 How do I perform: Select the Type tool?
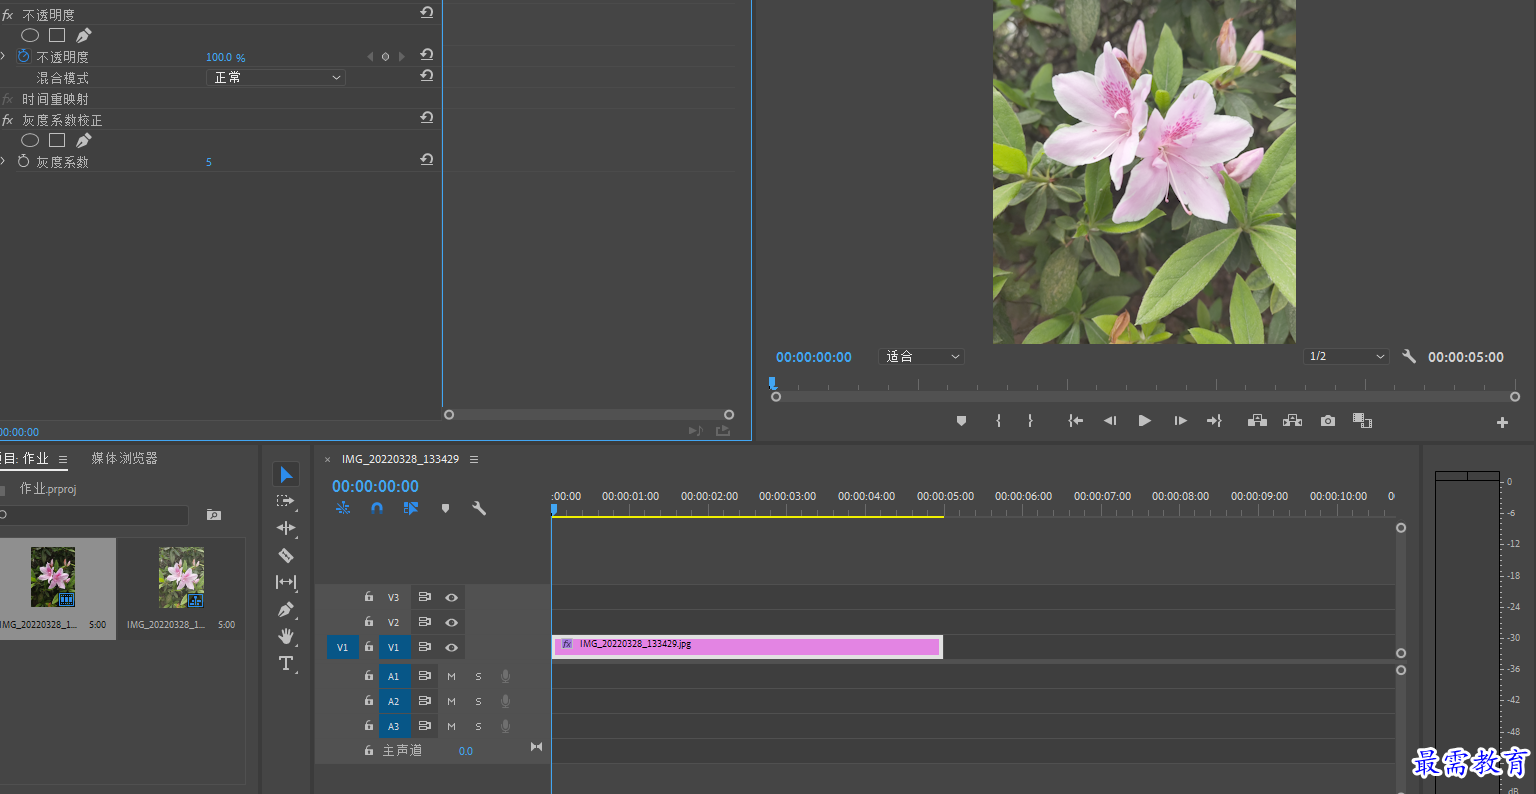[x=286, y=663]
